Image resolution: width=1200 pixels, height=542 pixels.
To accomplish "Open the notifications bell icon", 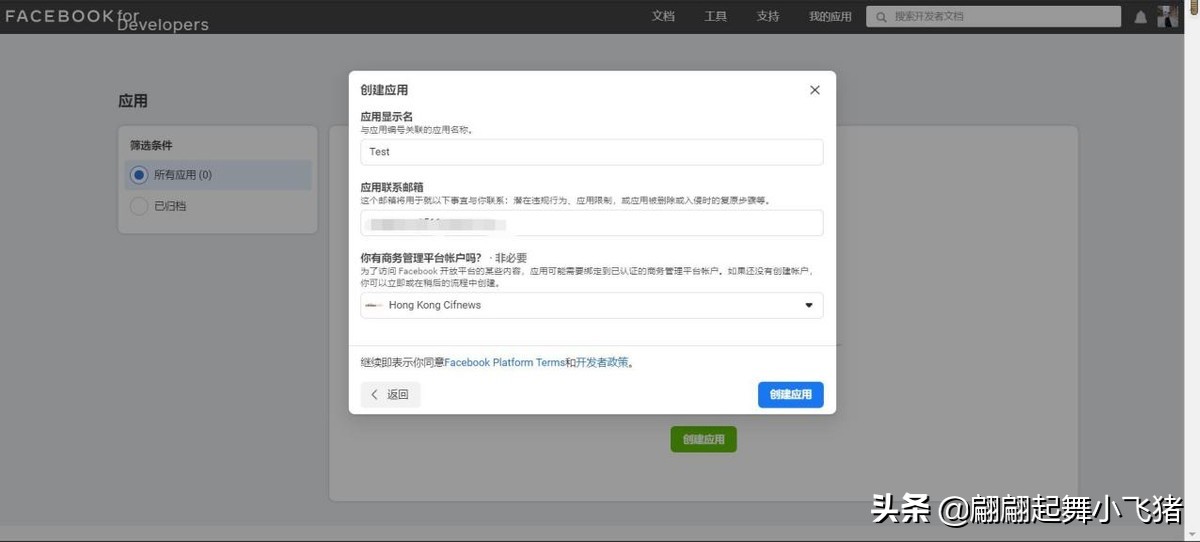I will tap(1141, 17).
